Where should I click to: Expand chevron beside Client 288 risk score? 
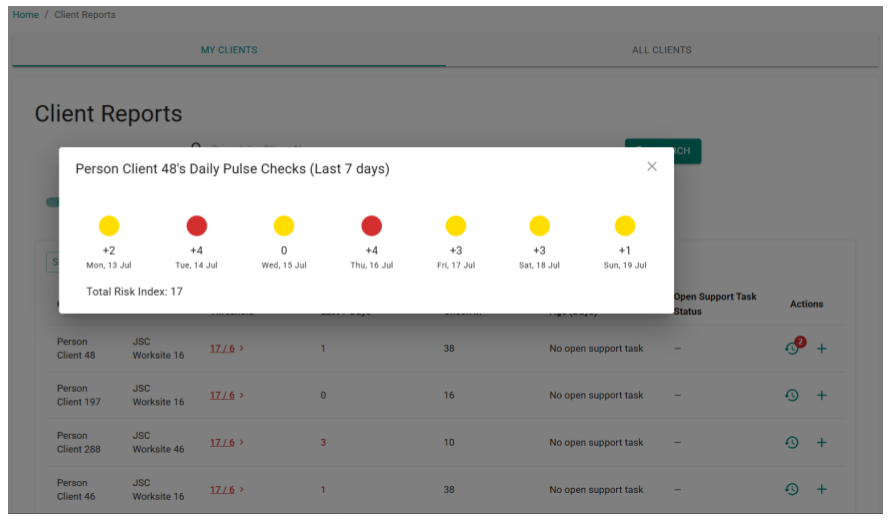click(241, 442)
